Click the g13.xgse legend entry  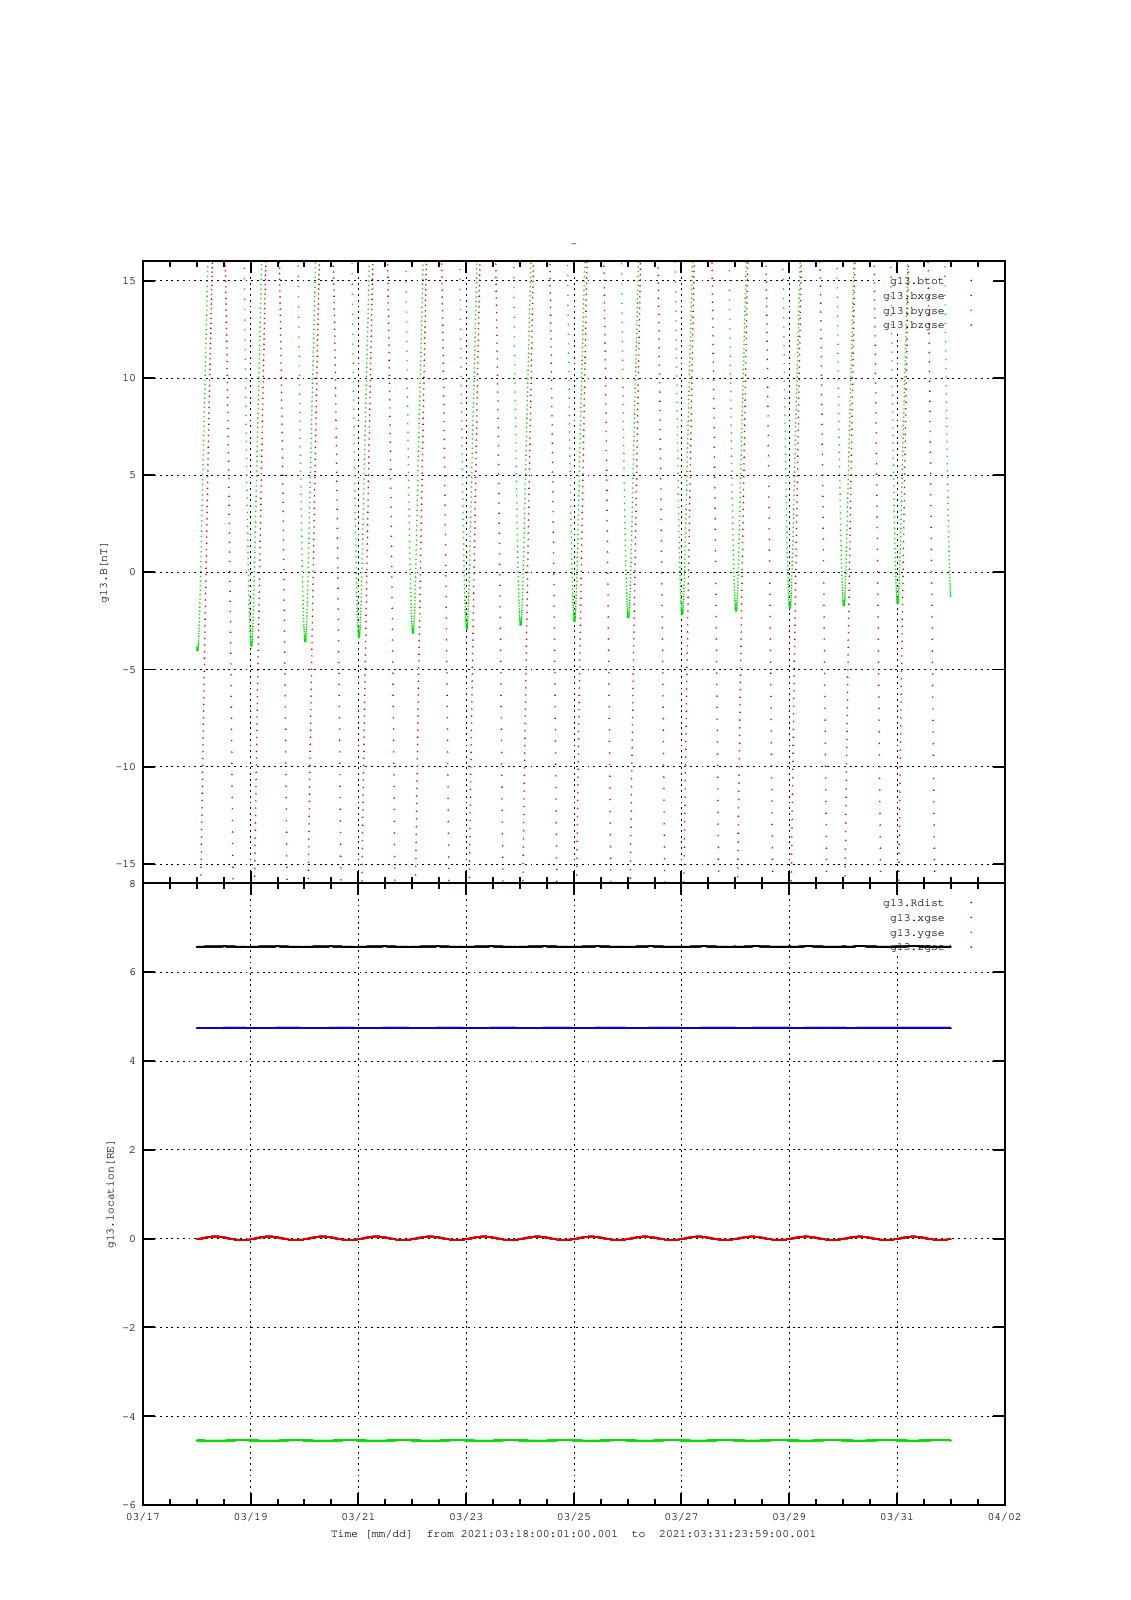pos(917,918)
